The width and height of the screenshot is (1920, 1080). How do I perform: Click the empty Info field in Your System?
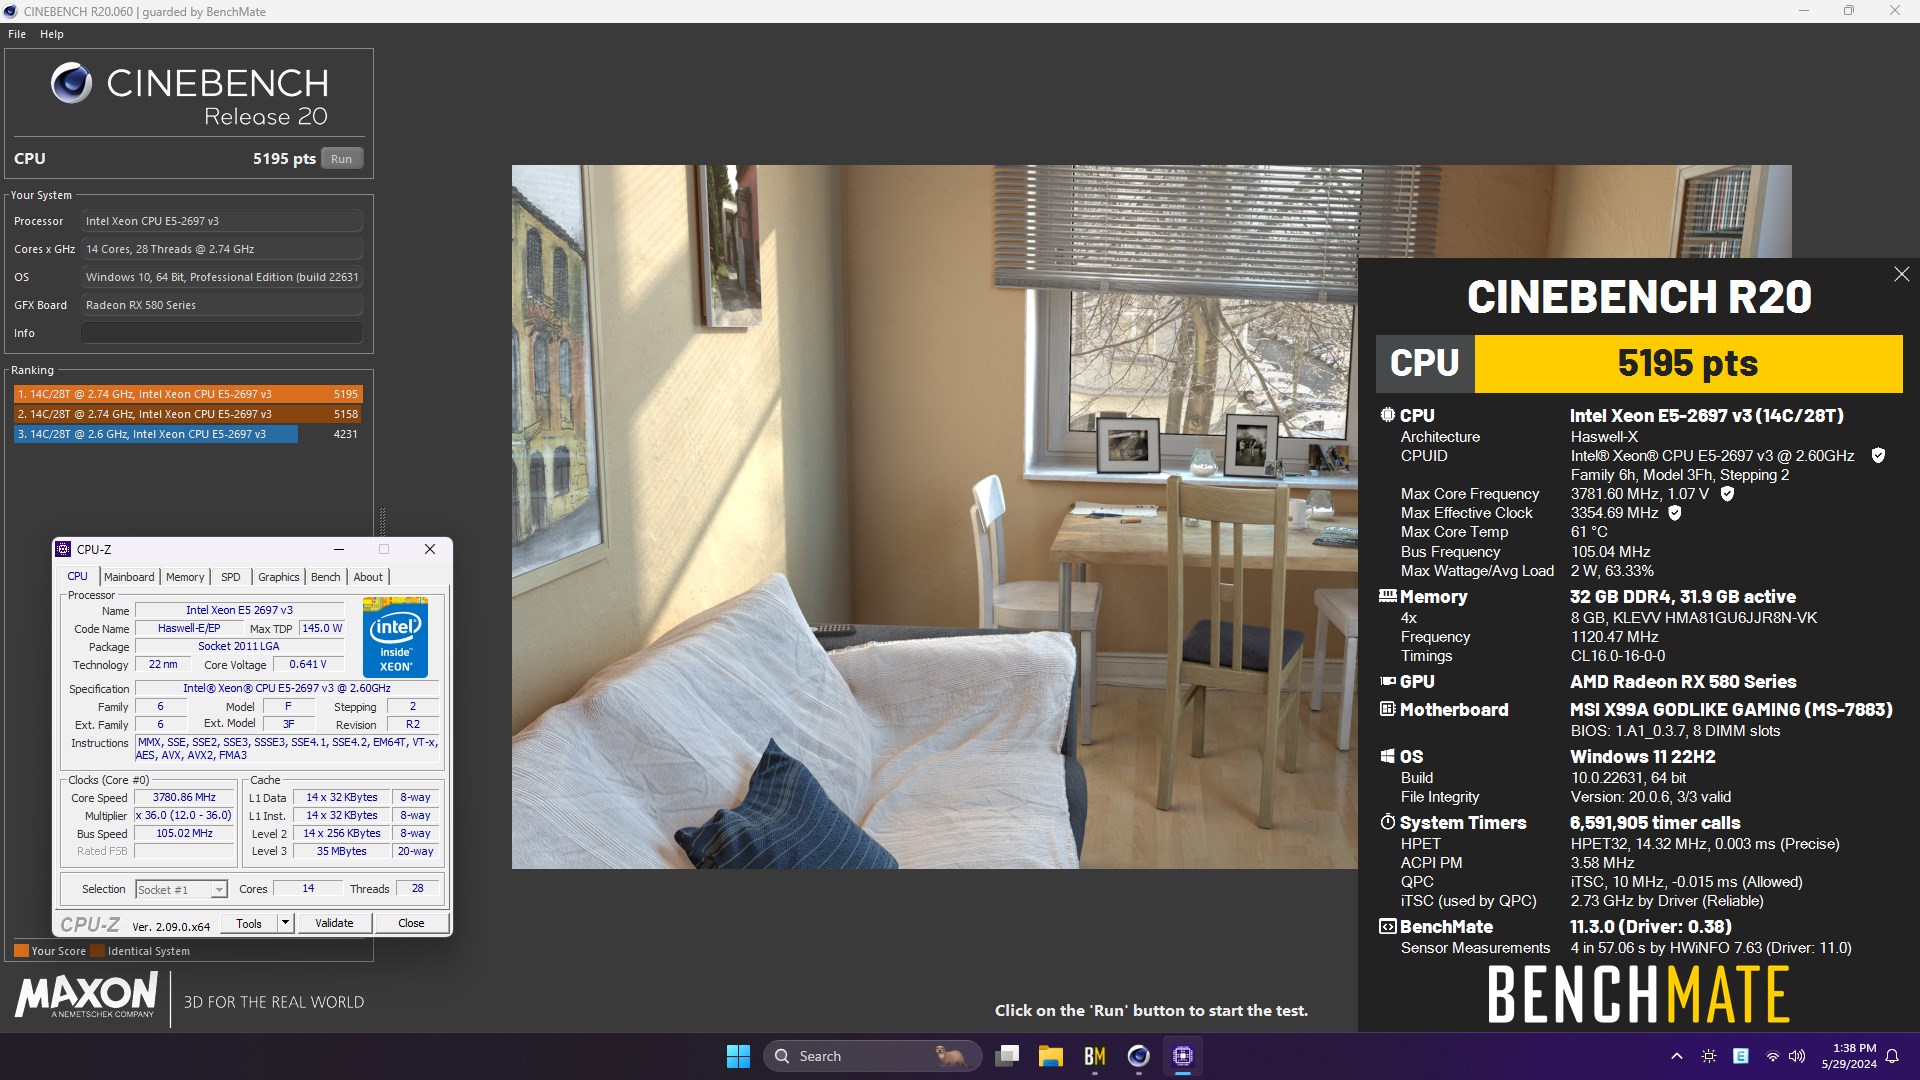point(222,333)
